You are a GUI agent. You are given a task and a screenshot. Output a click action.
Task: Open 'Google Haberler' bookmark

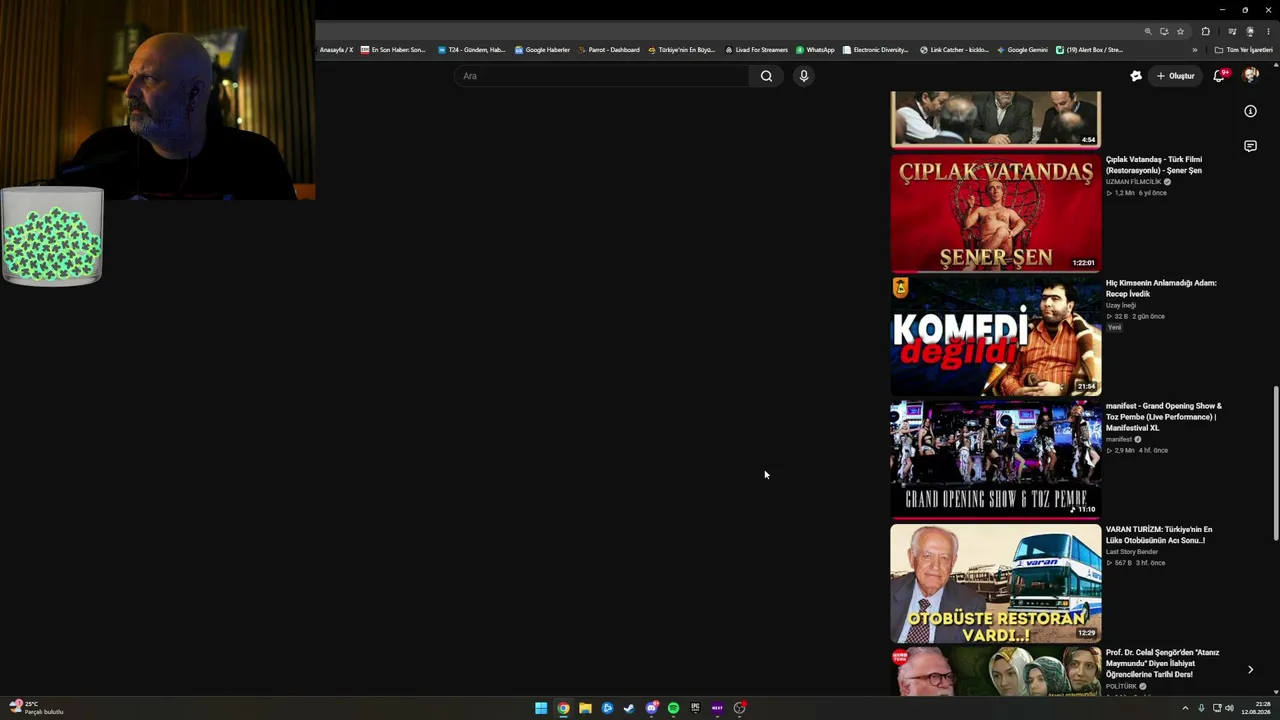pos(542,49)
